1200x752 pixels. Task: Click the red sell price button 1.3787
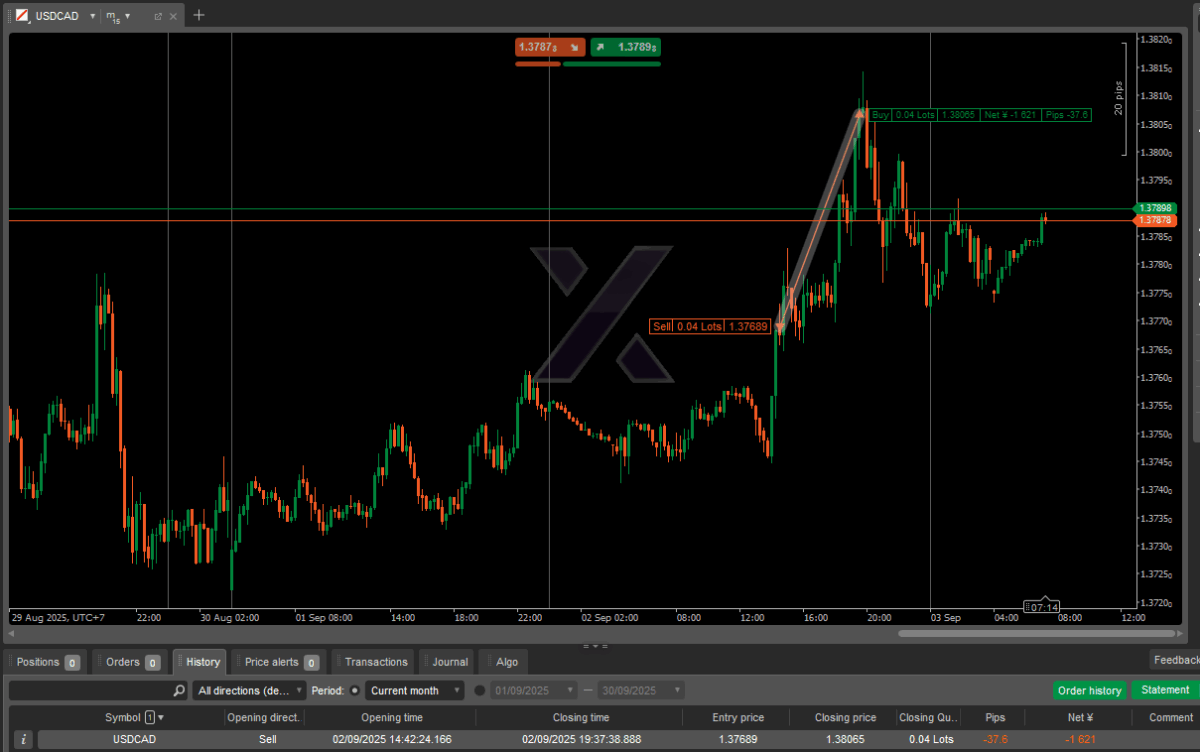[x=550, y=47]
